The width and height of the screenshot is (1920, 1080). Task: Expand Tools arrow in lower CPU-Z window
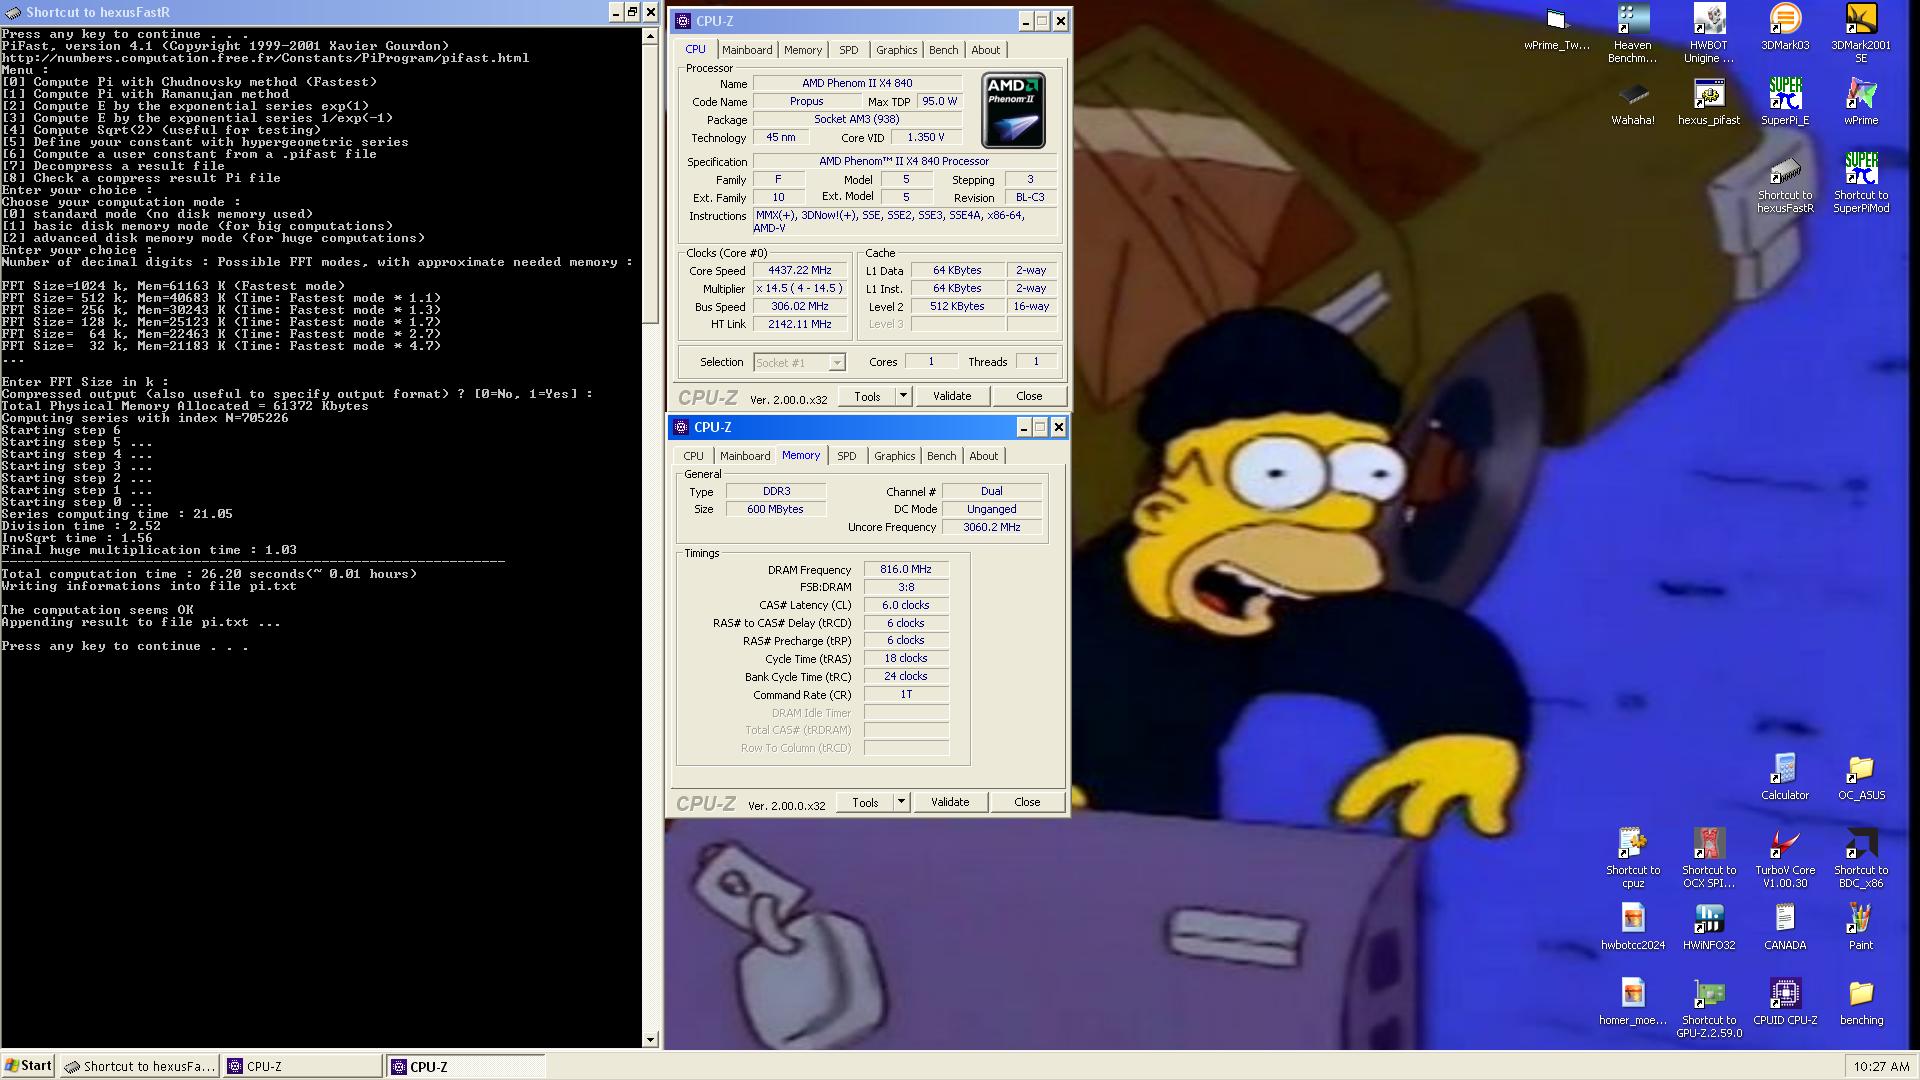click(x=901, y=802)
